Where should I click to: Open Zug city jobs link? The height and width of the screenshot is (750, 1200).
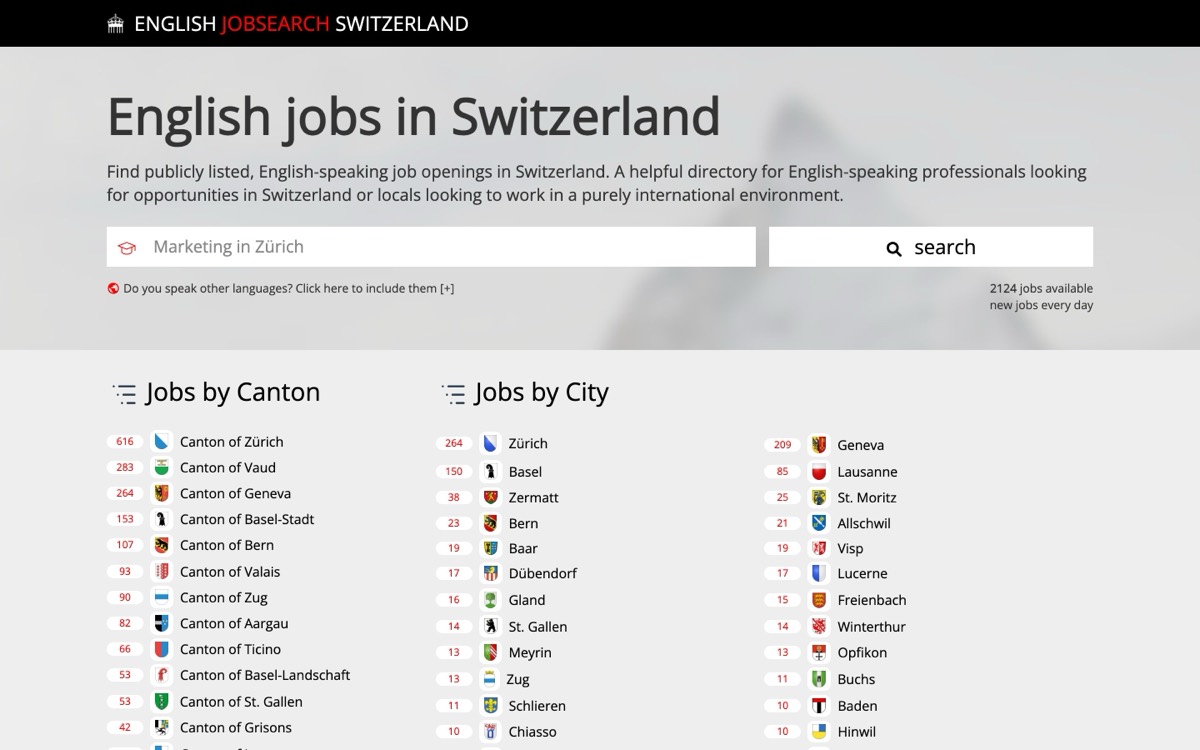(x=518, y=679)
